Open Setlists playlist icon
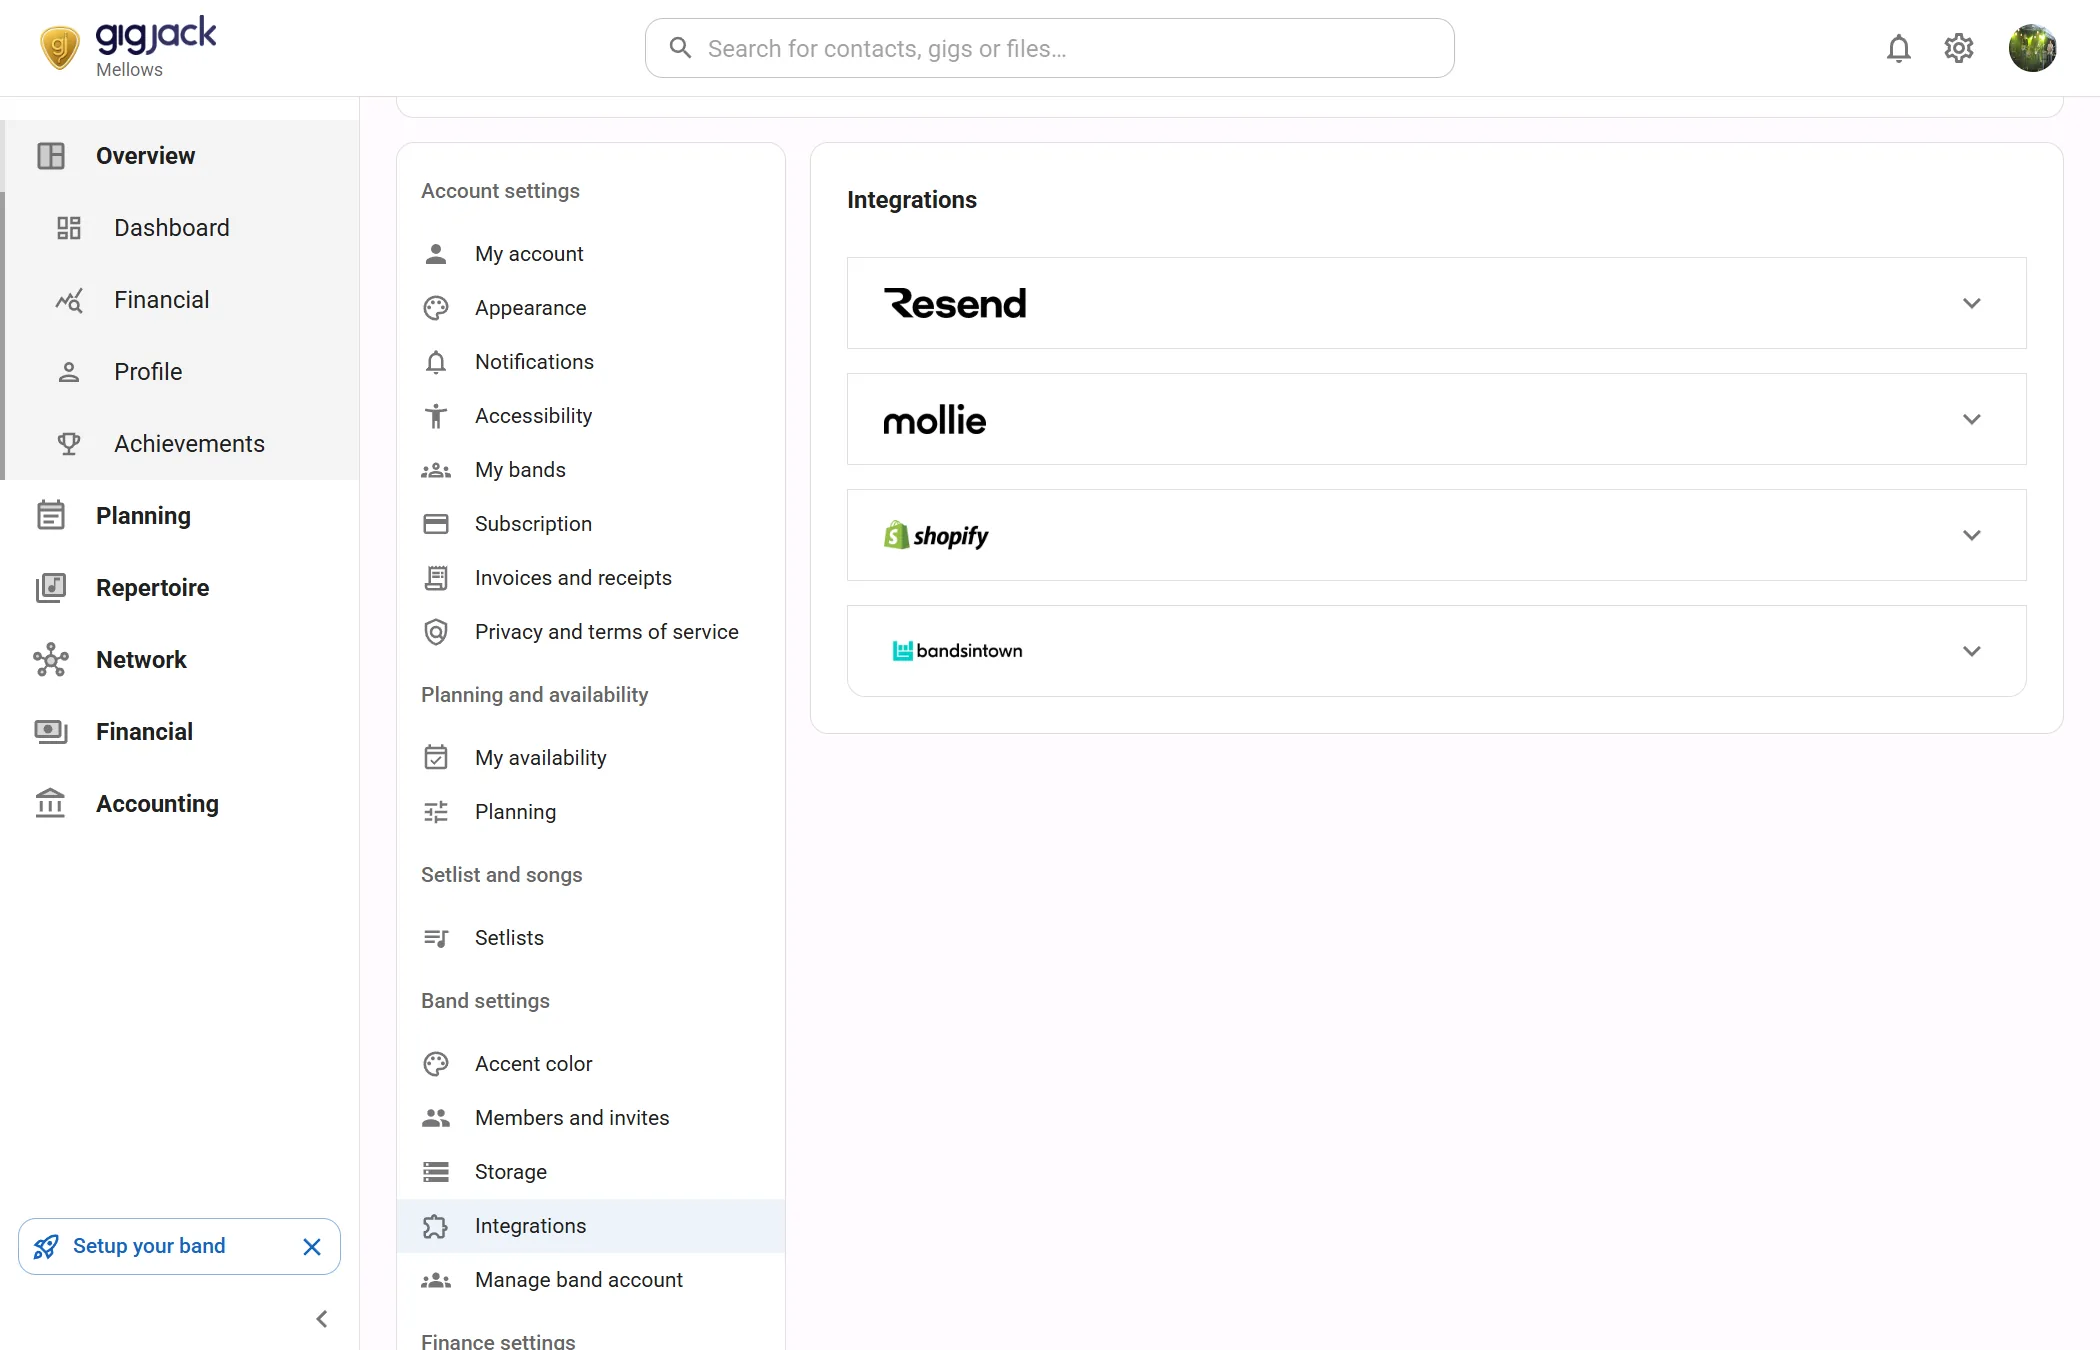This screenshot has height=1350, width=2100. tap(436, 938)
